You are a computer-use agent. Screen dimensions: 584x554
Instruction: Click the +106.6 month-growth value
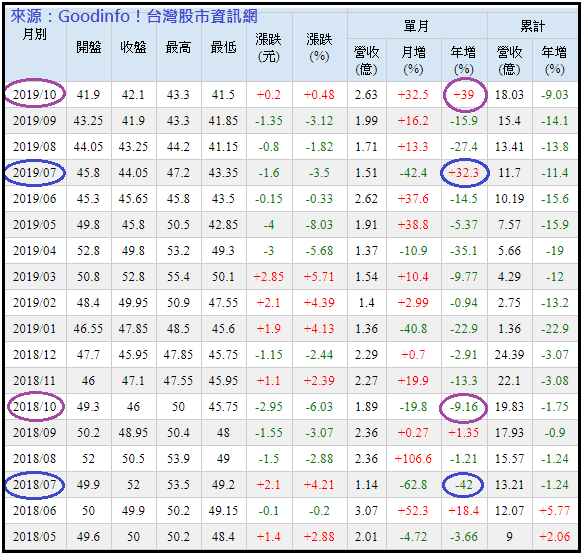[413, 459]
